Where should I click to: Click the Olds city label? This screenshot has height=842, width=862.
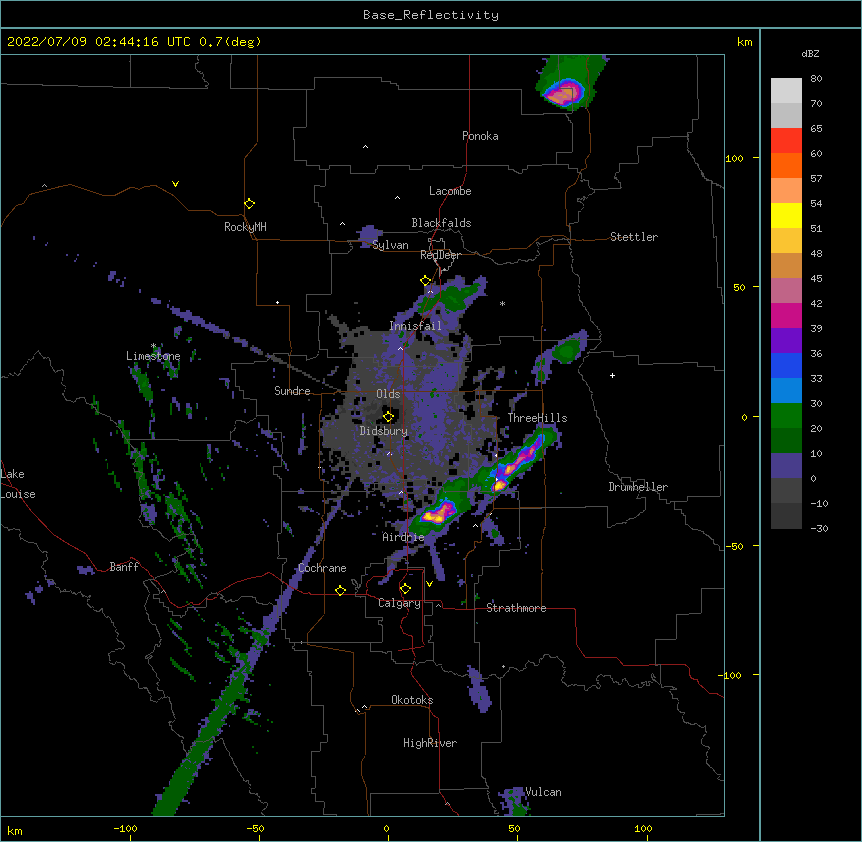[x=388, y=394]
